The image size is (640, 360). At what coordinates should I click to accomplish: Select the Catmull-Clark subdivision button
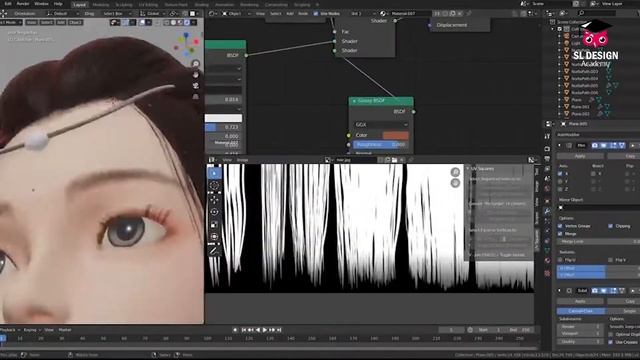click(581, 311)
